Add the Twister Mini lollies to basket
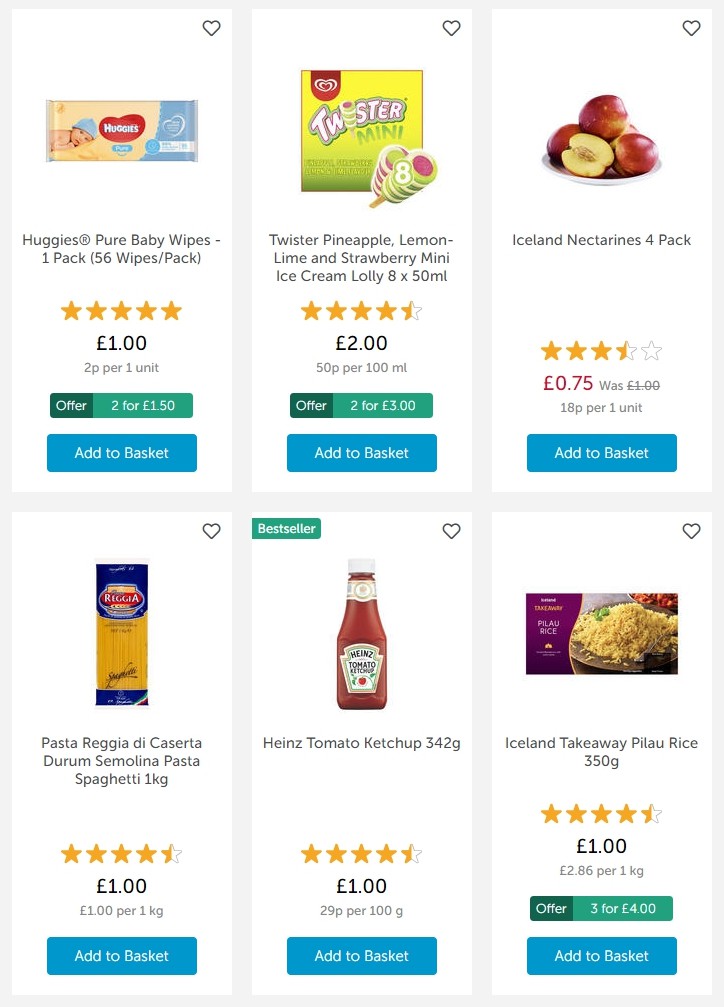The height and width of the screenshot is (1007, 724). pos(361,453)
